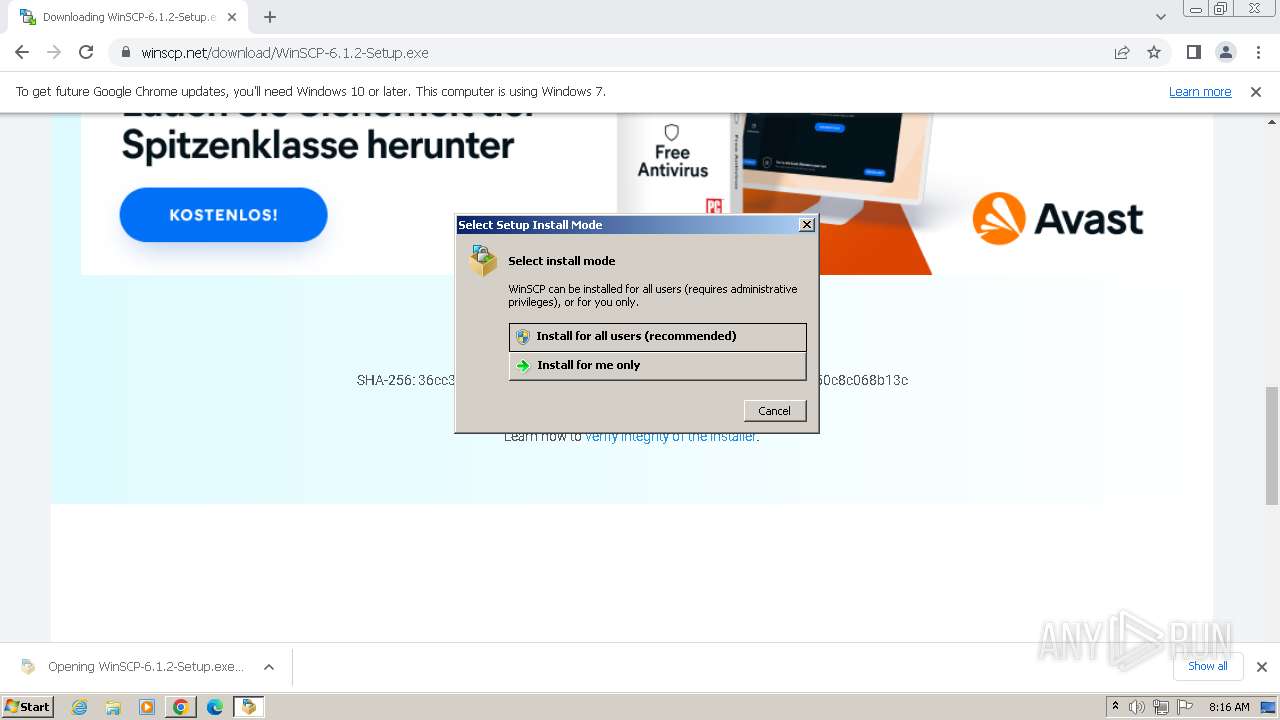The width and height of the screenshot is (1280, 720).
Task: Click the site padlock icon
Action: point(126,53)
